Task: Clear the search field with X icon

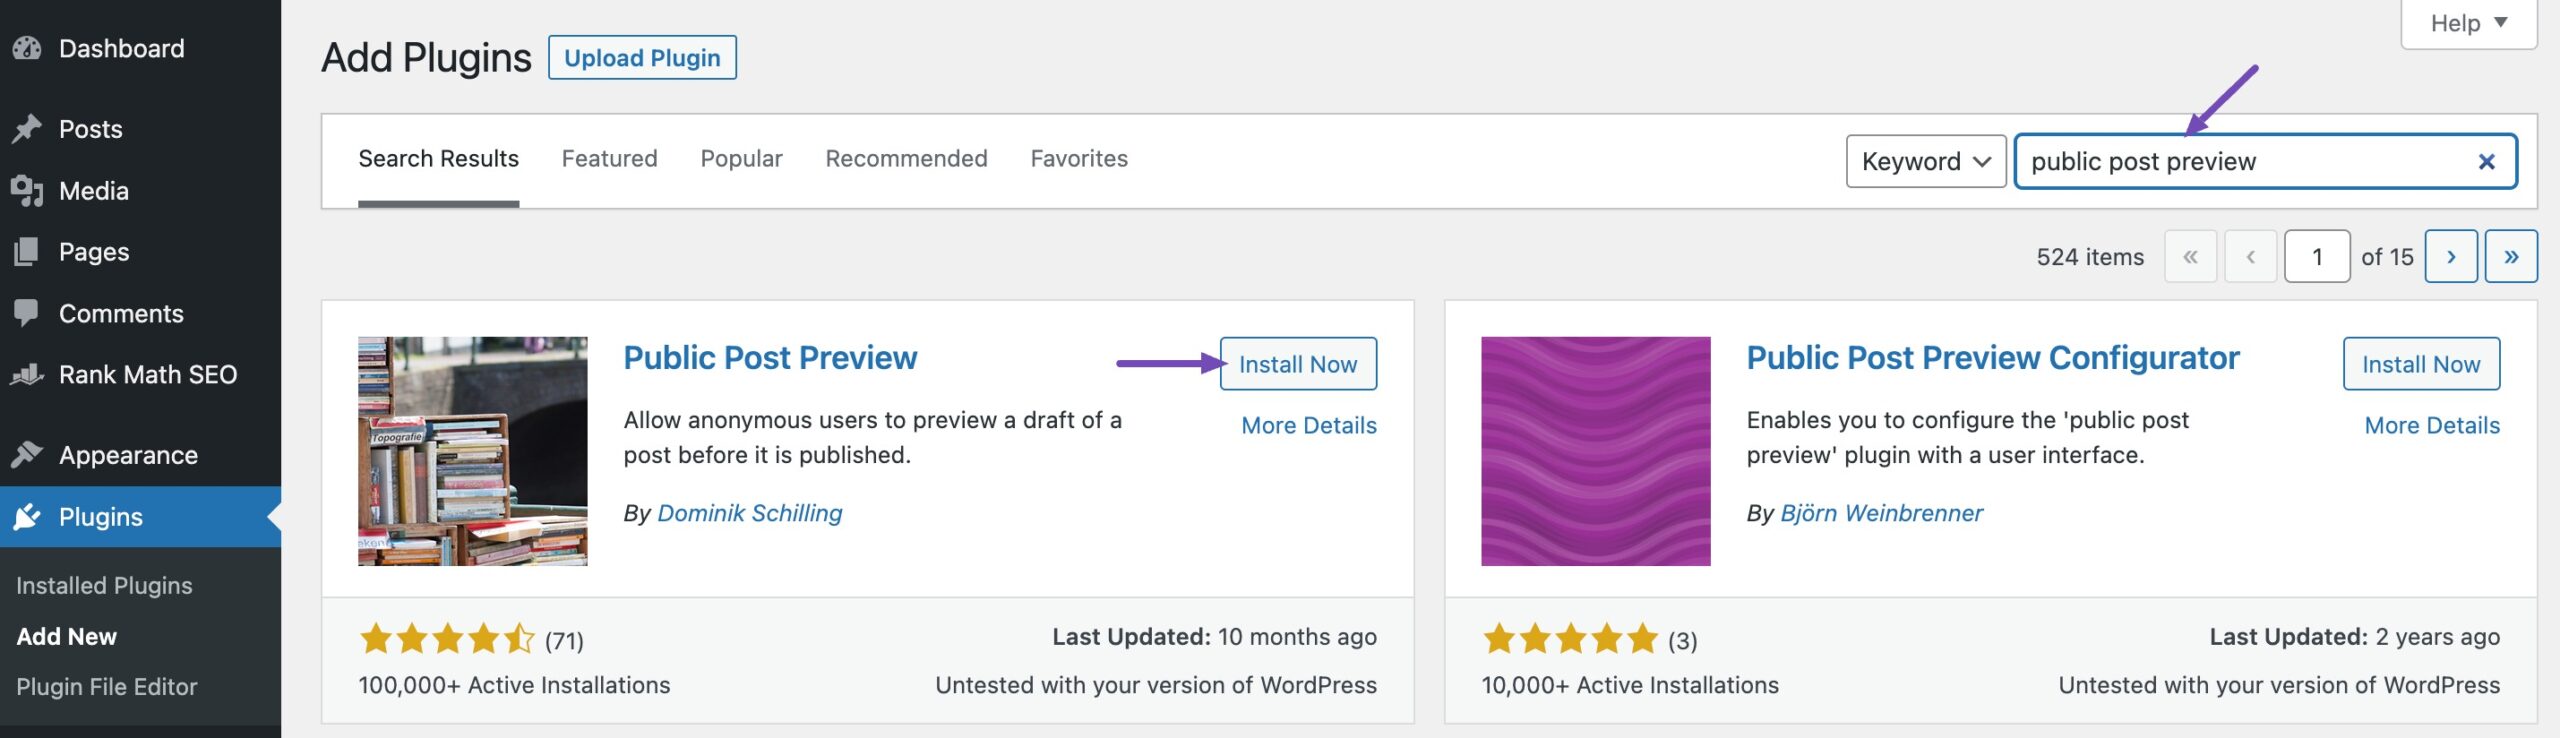Action: (2486, 161)
